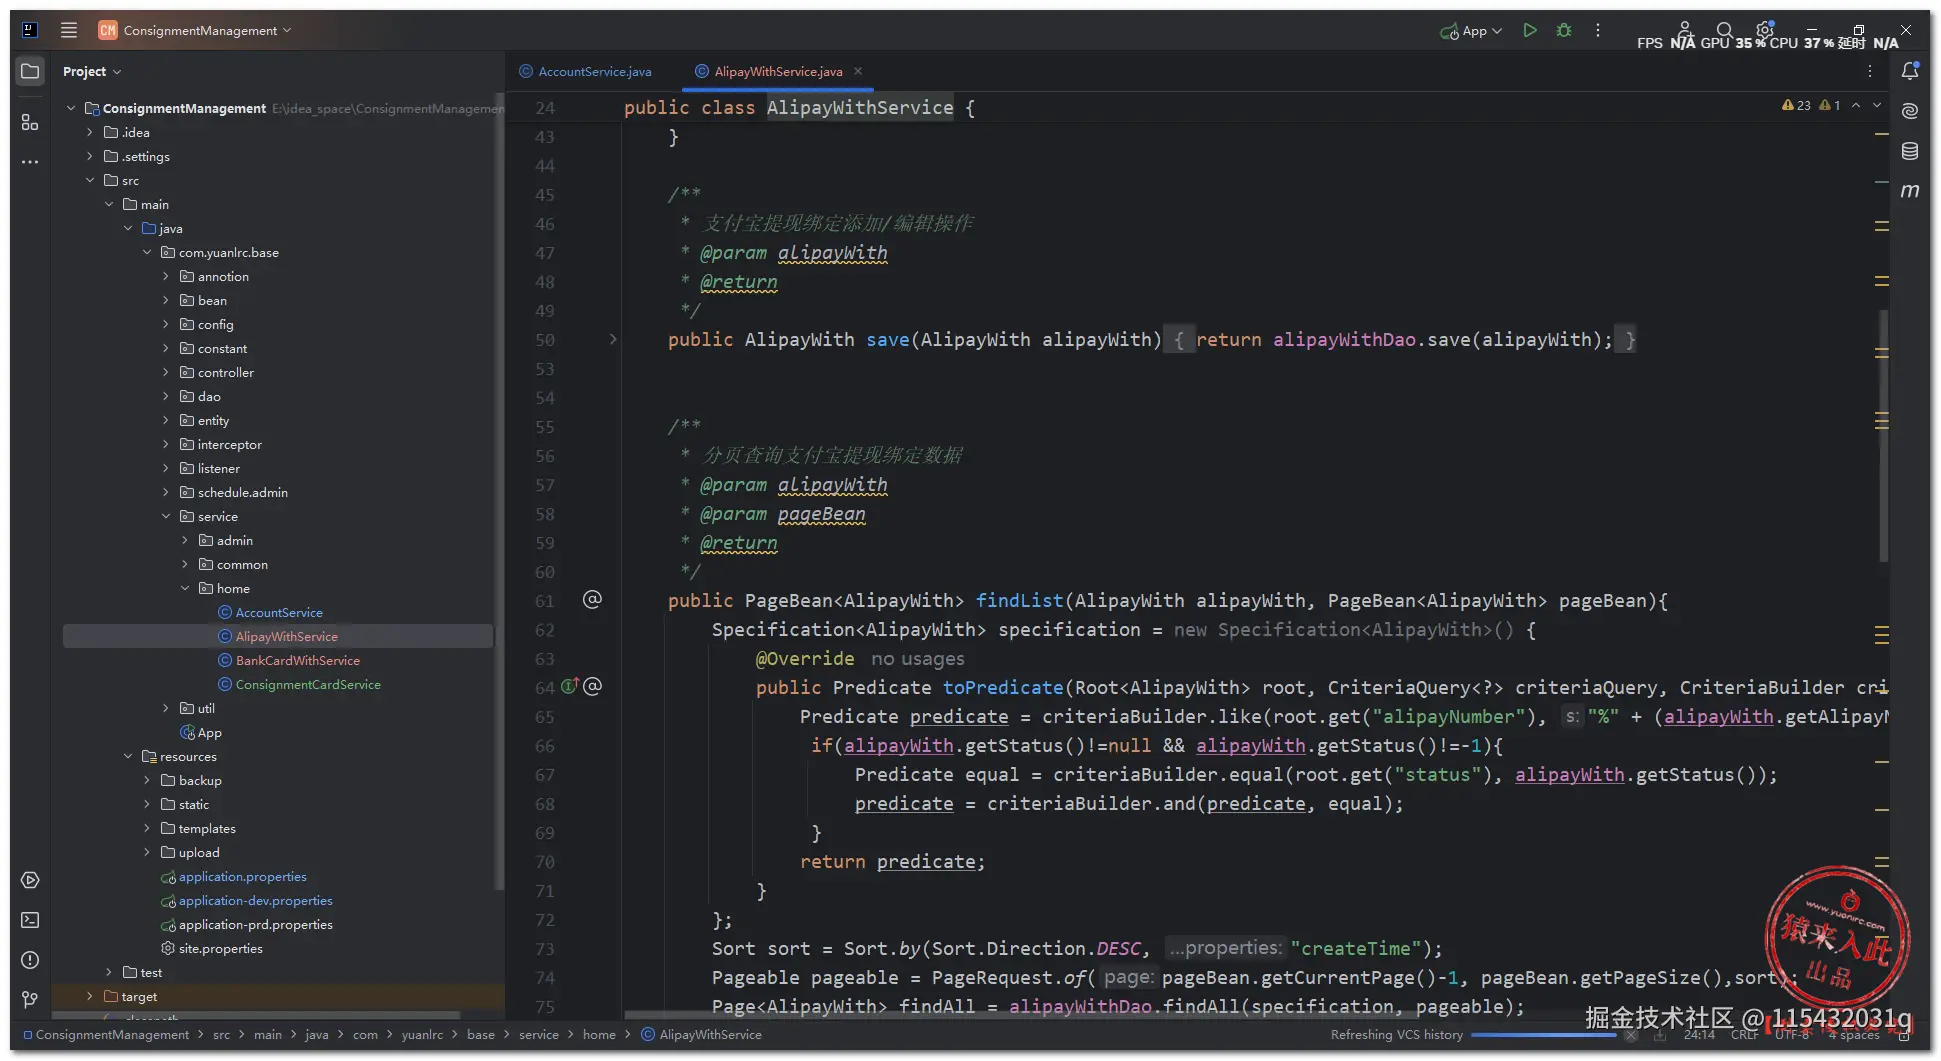This screenshot has height=1061, width=1941.
Task: Click the ConsignmentManagement breadcrumb
Action: pyautogui.click(x=106, y=1034)
